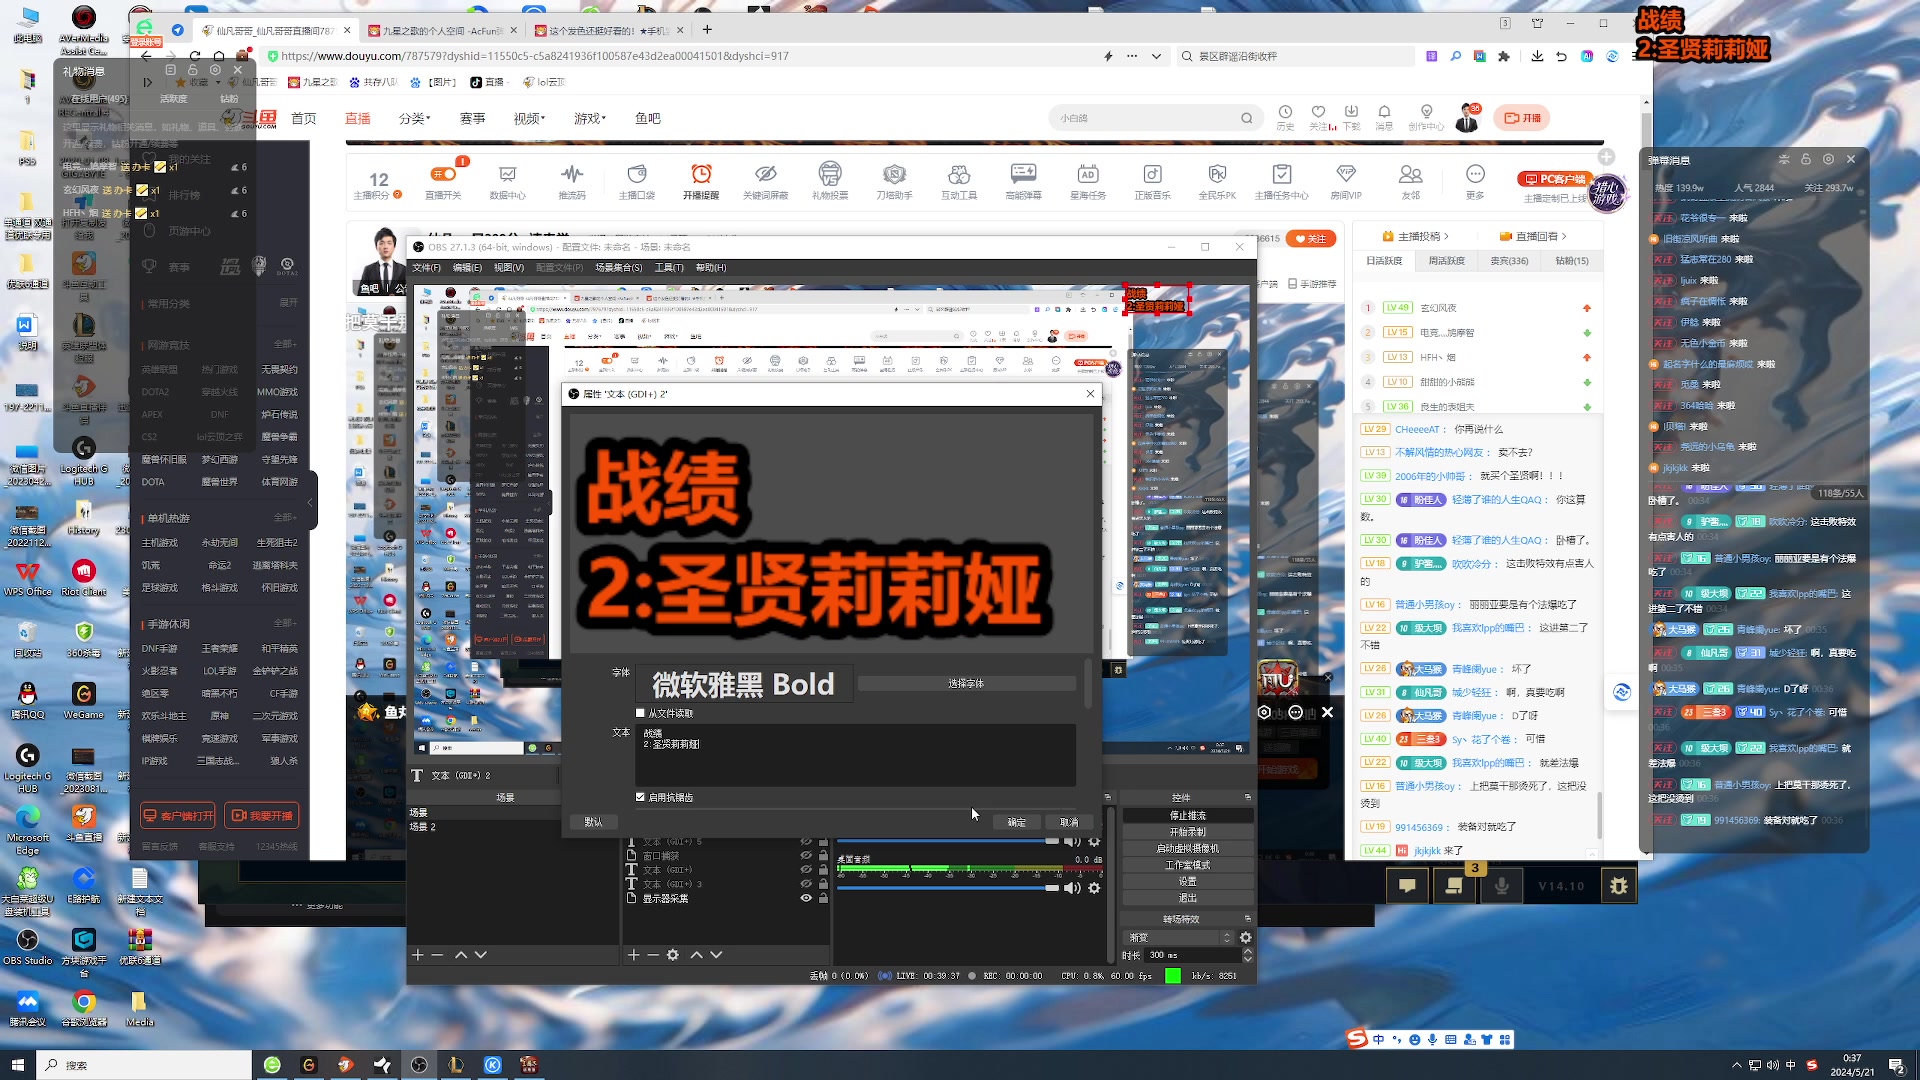The width and height of the screenshot is (1920, 1080).
Task: Open 友邻 people icon
Action: pos(1411,175)
